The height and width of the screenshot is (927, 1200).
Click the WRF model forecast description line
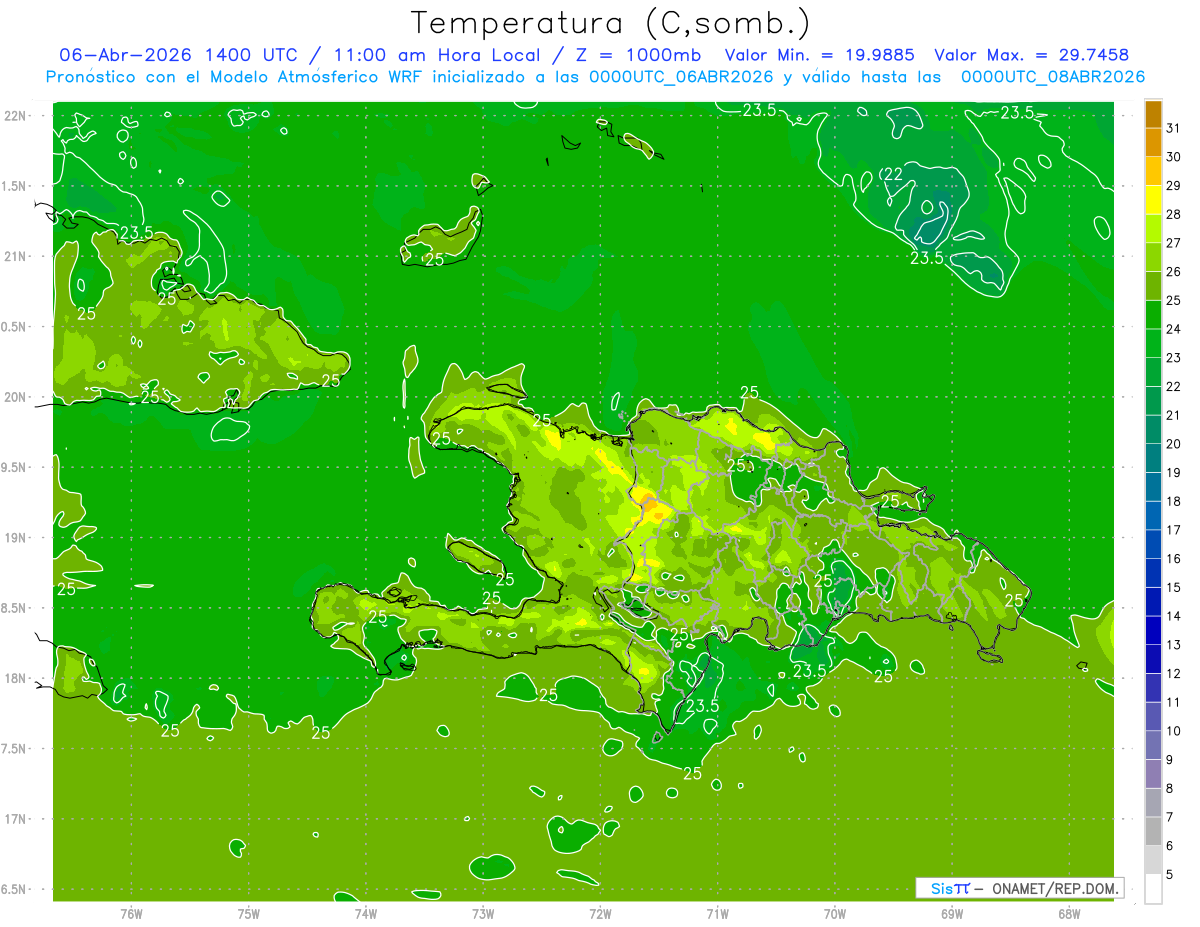point(595,77)
